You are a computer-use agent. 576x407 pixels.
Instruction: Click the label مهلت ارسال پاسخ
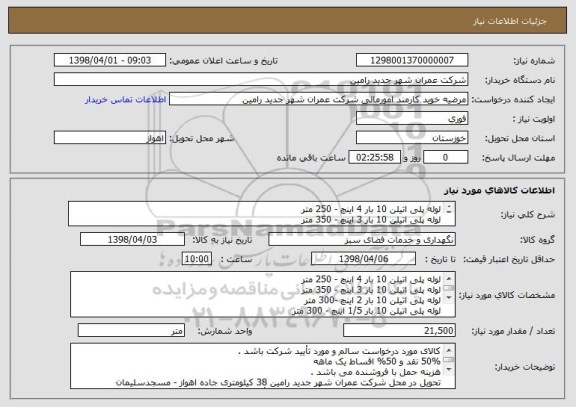518,158
